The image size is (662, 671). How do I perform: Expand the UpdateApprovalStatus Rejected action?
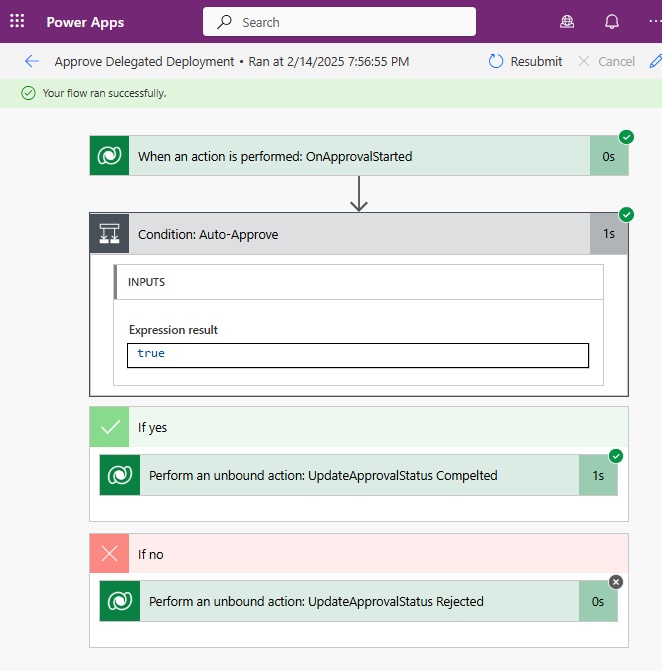pos(359,601)
